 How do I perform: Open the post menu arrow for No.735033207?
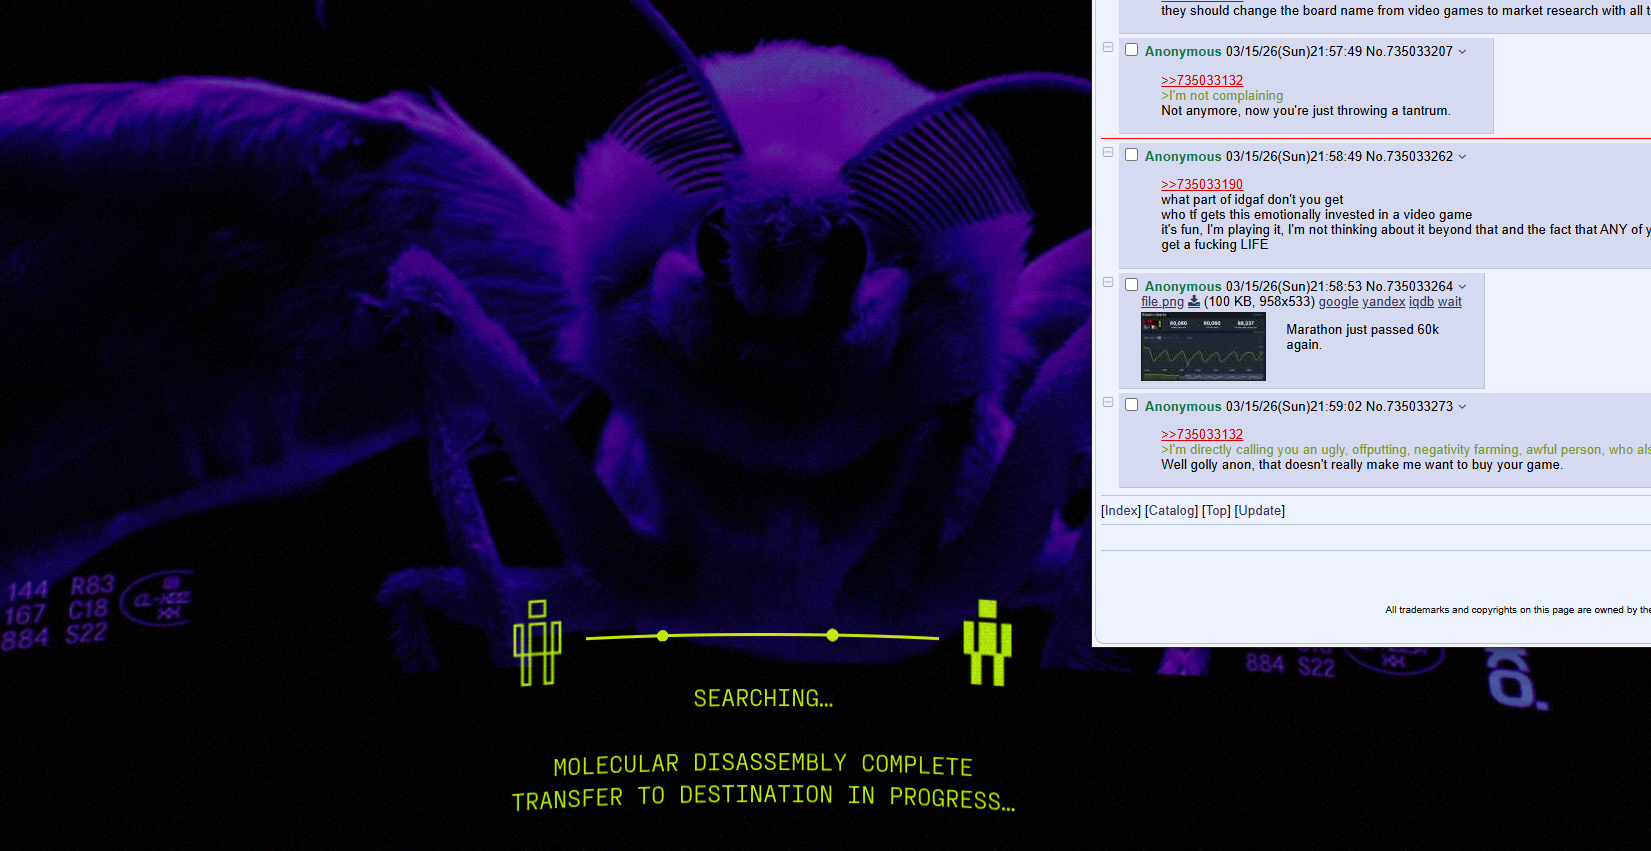point(1462,52)
